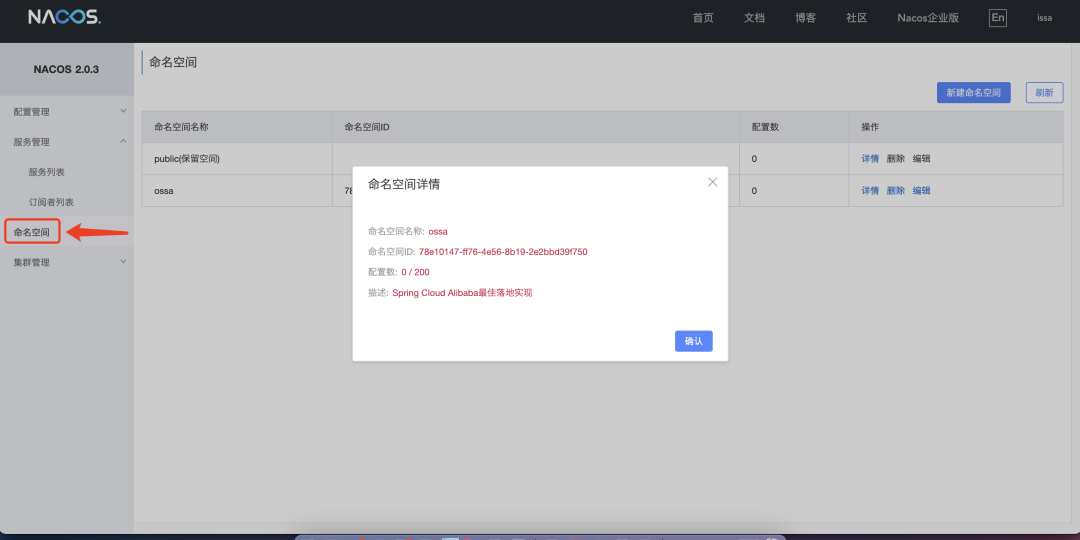Image resolution: width=1080 pixels, height=540 pixels.
Task: Click the 刷新 button
Action: tap(1044, 92)
